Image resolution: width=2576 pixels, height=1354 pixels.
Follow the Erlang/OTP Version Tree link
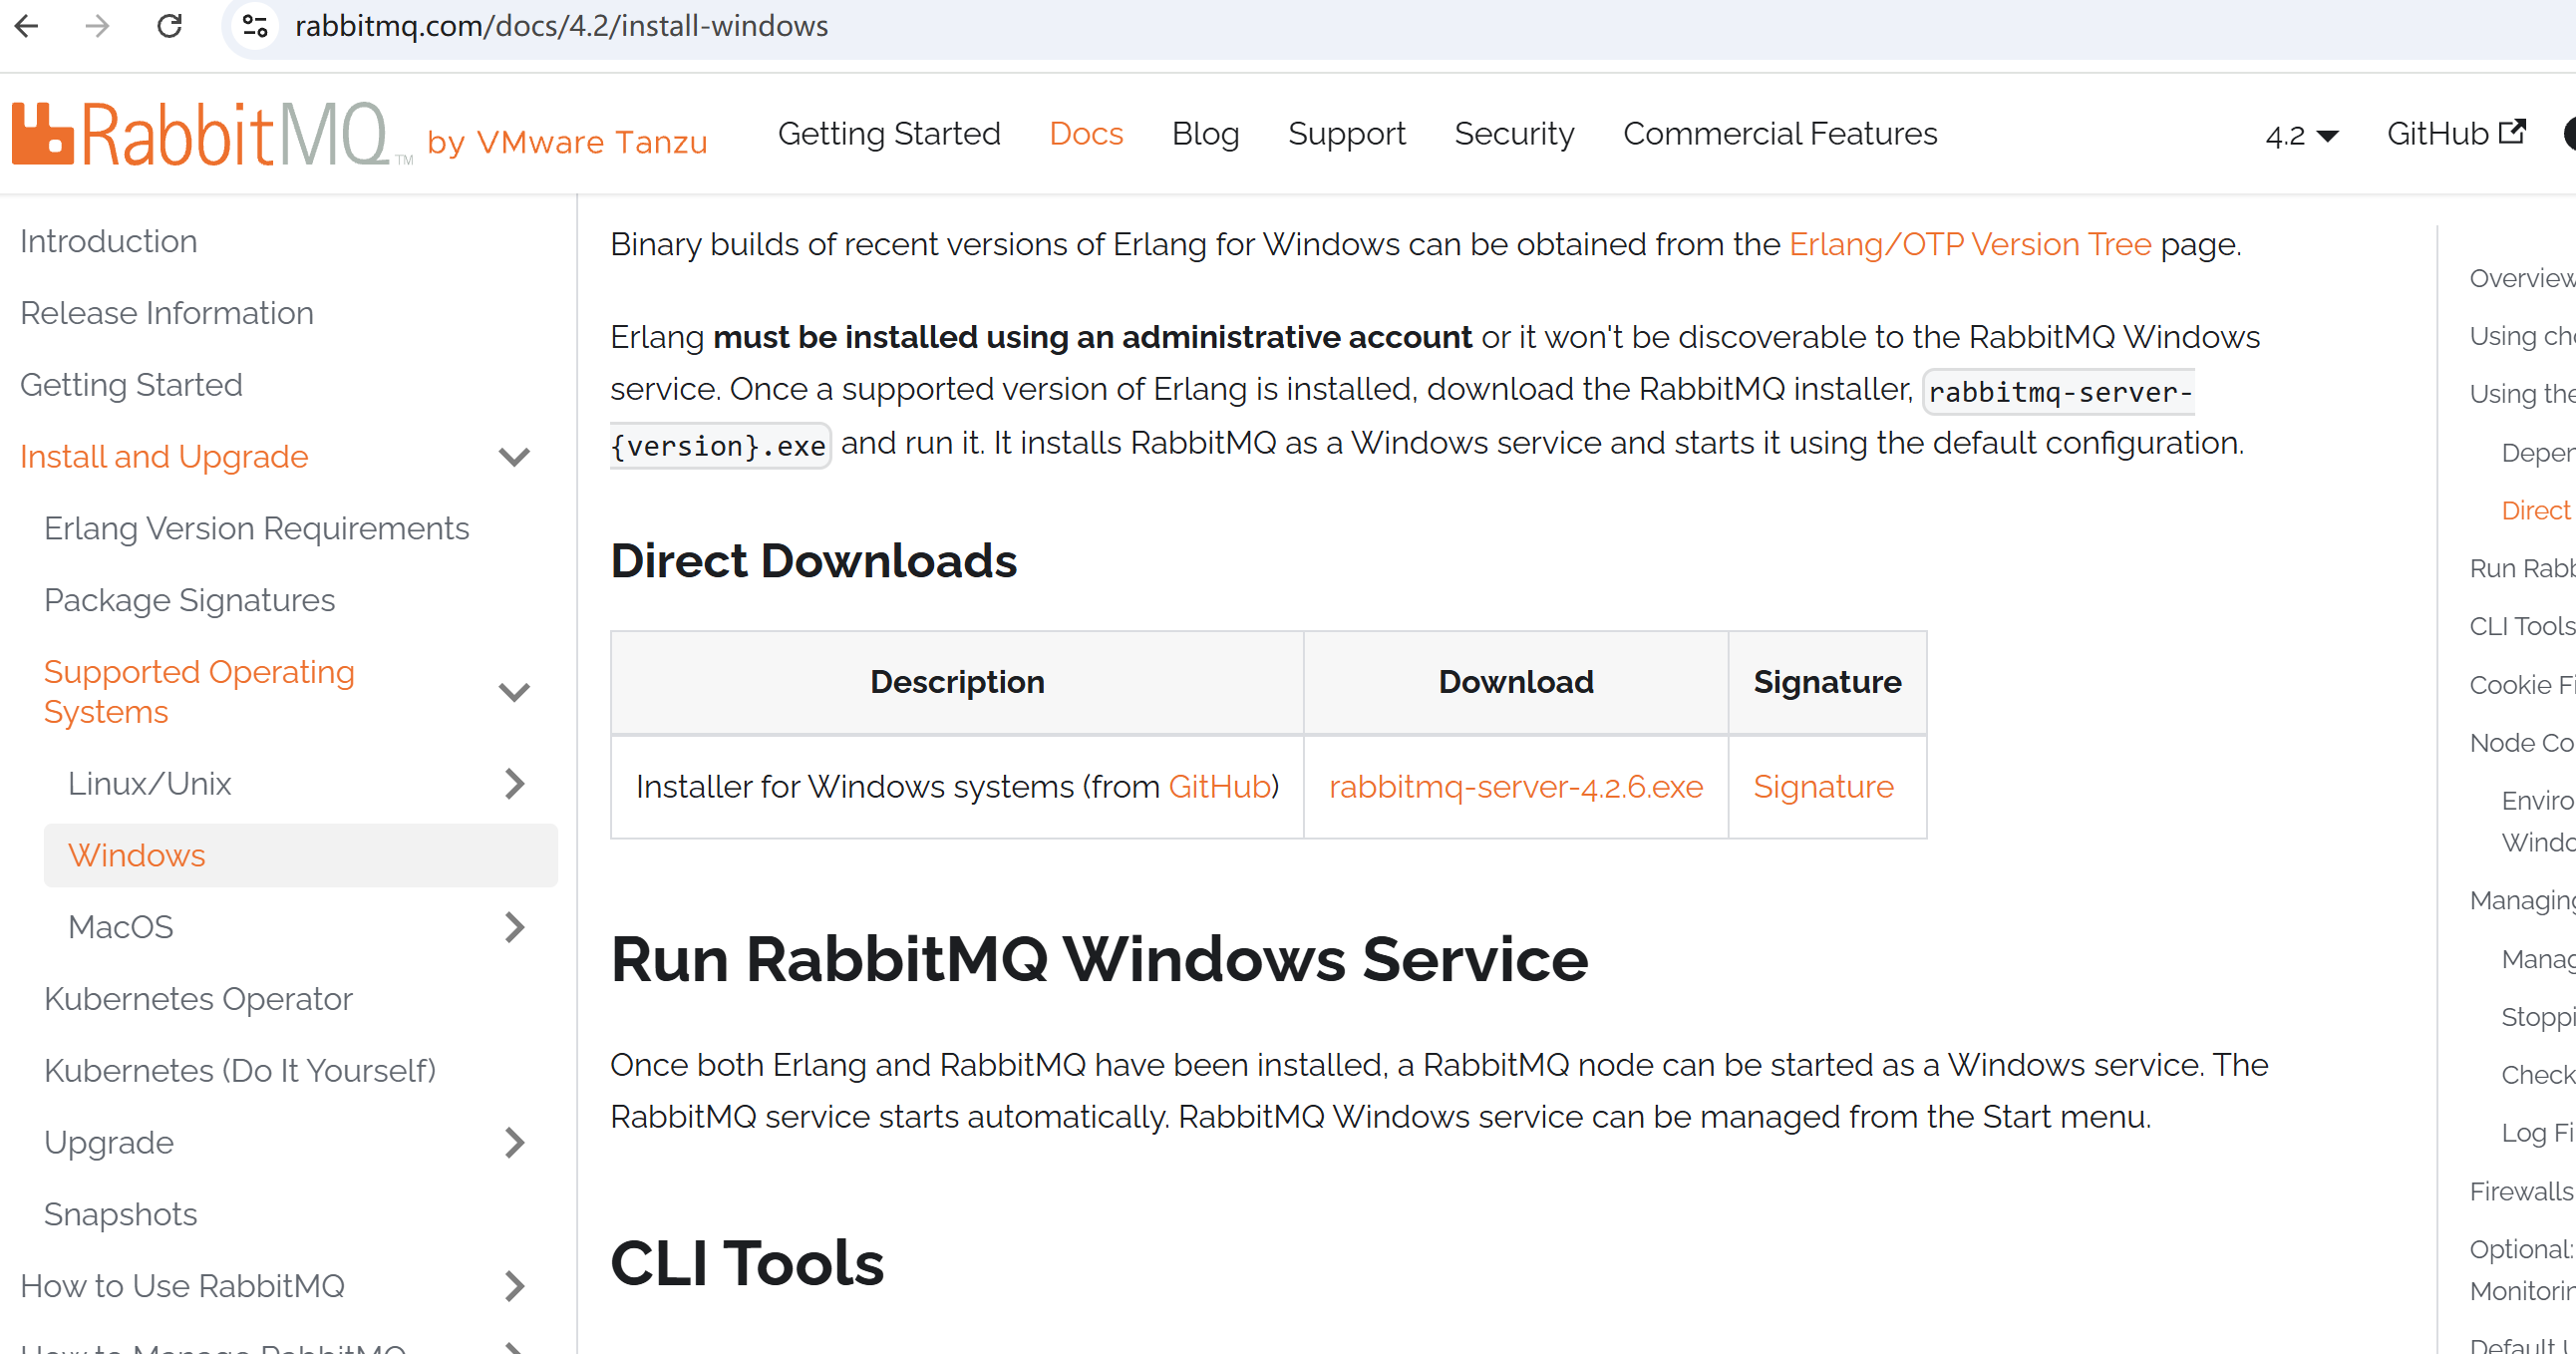click(1970, 244)
